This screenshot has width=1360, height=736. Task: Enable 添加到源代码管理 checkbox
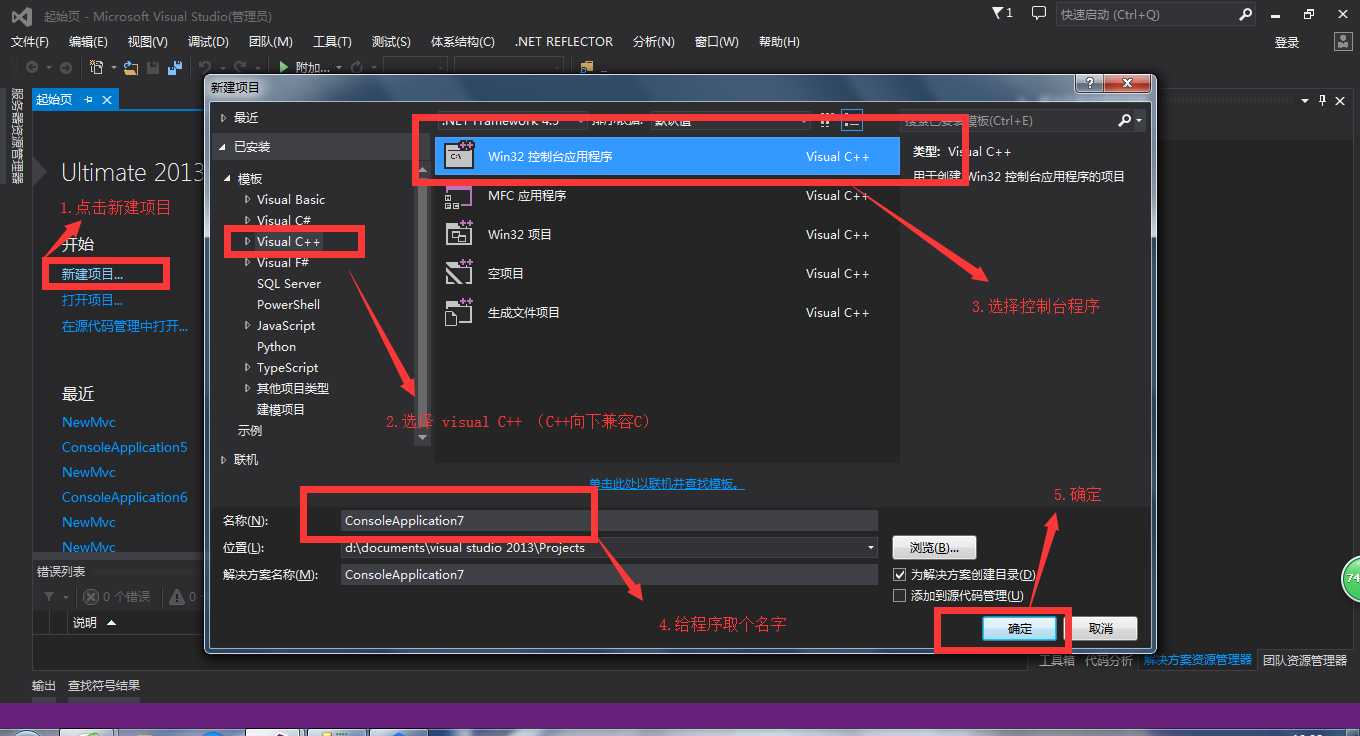[899, 595]
